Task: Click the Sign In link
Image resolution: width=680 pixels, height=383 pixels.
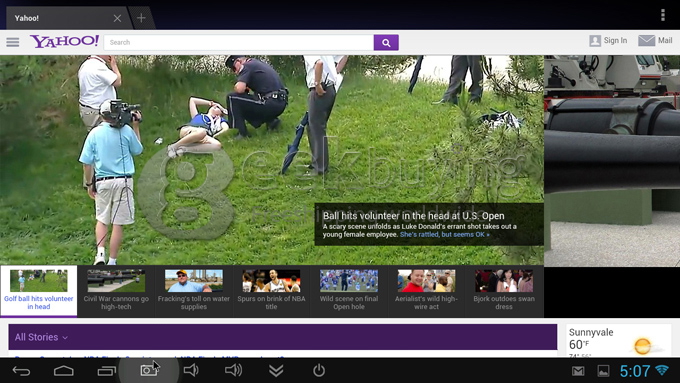Action: (615, 40)
